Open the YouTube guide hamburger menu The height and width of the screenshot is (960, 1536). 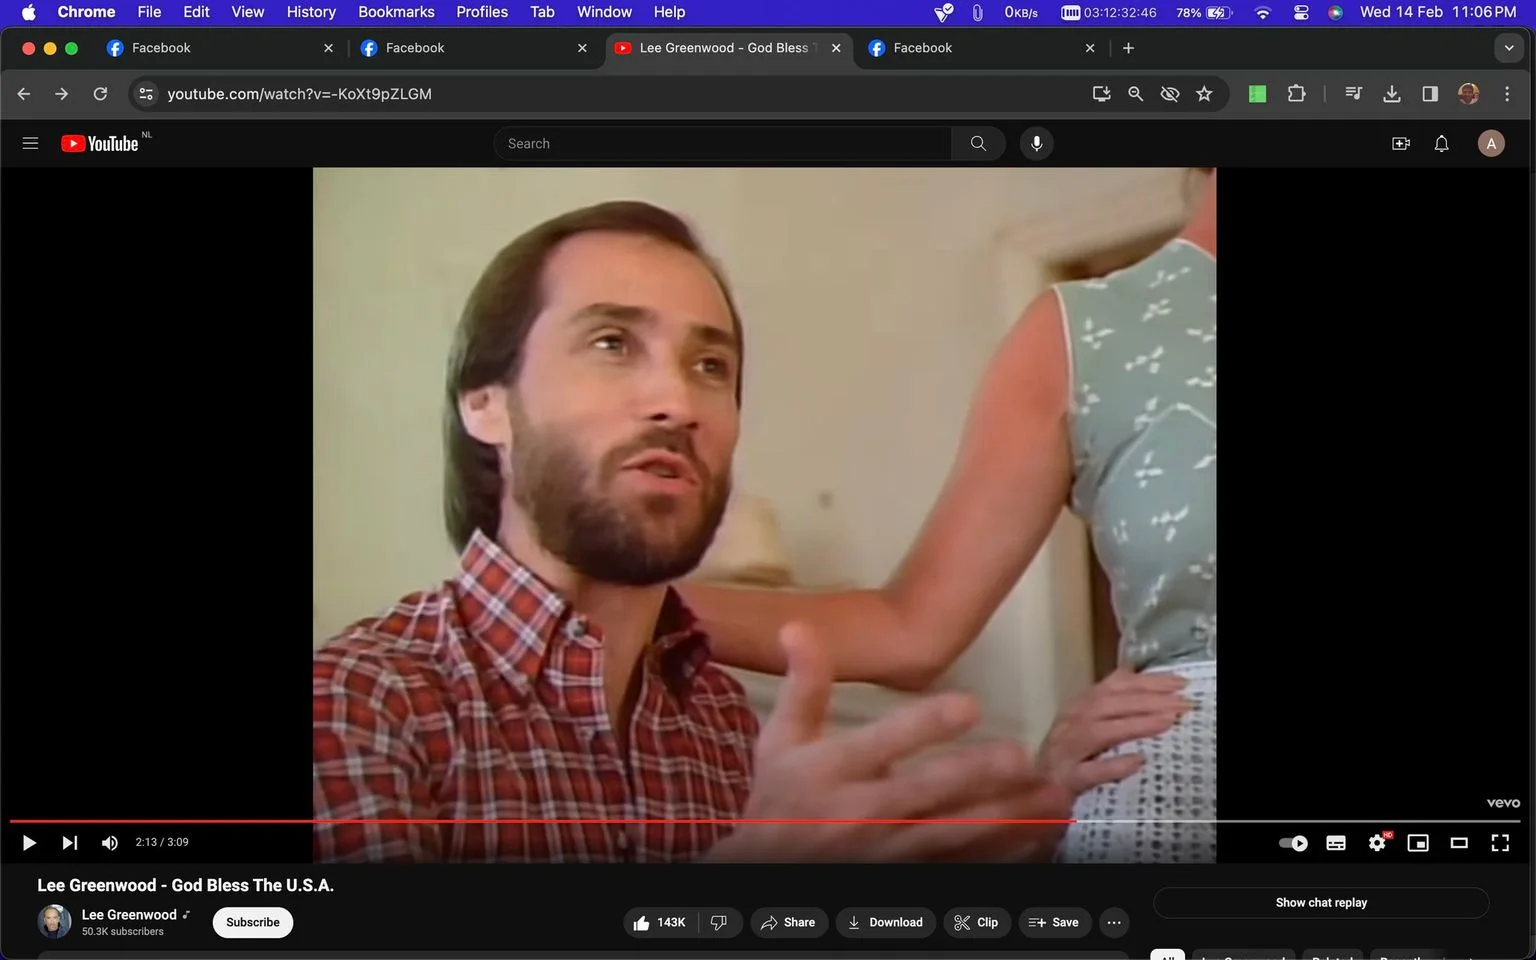pos(30,143)
